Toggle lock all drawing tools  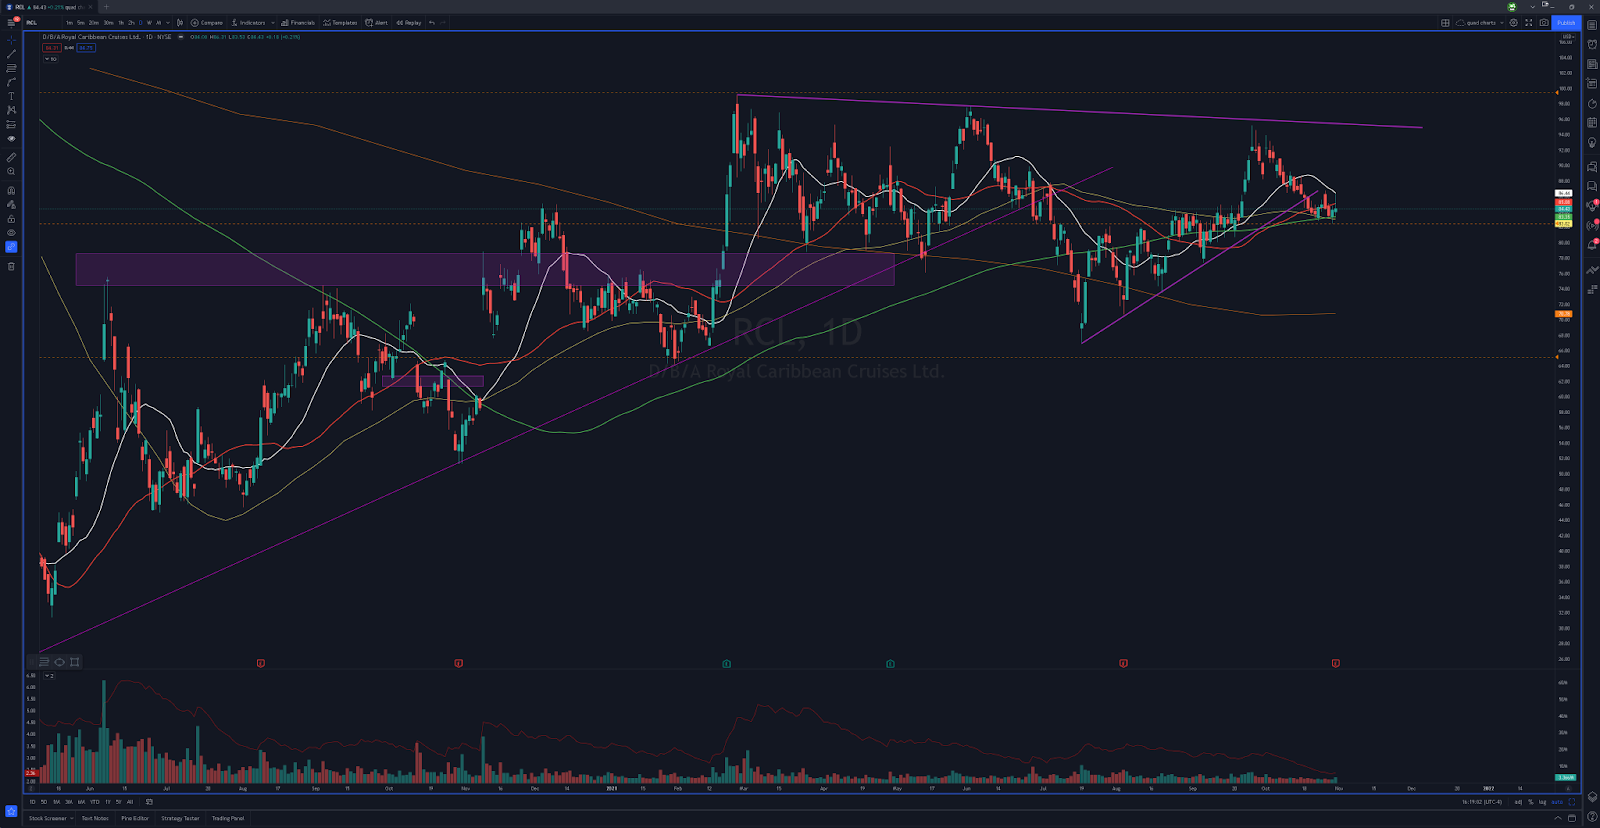11,219
